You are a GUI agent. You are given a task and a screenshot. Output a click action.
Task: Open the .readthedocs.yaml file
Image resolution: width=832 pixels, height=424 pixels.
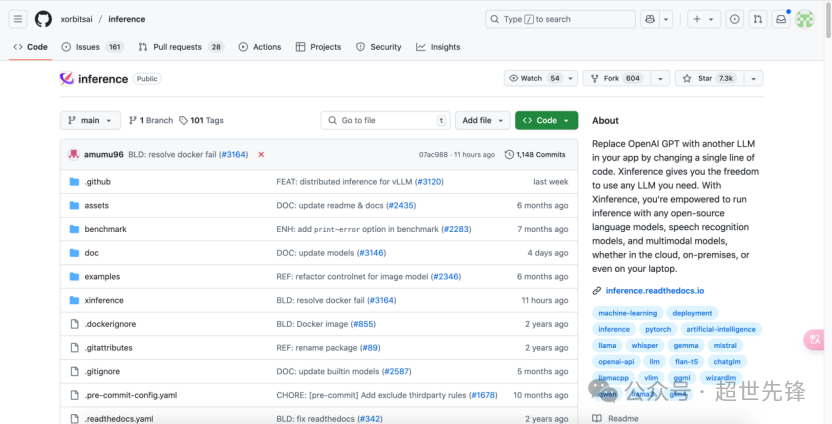click(119, 418)
